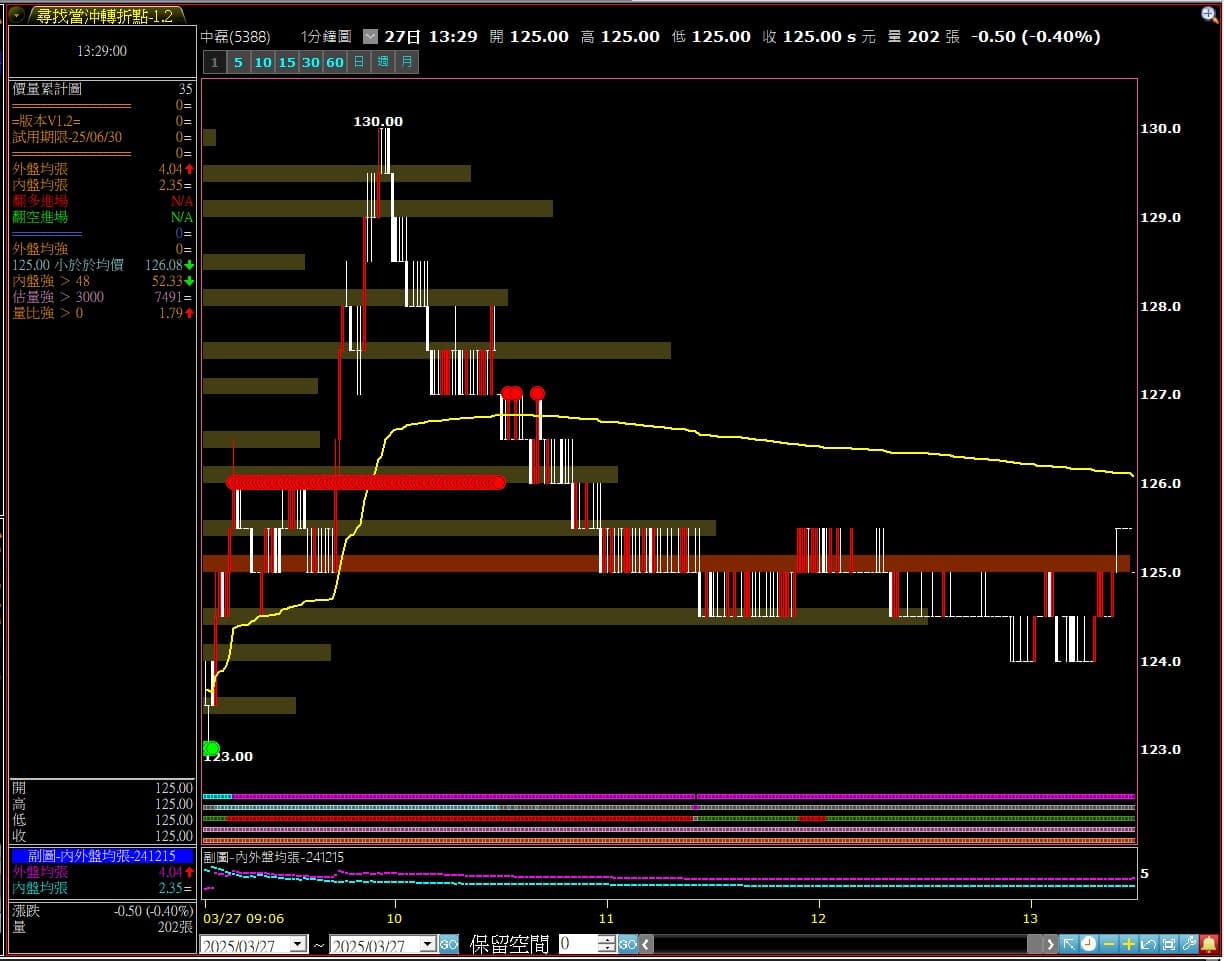Viewport: 1224px width, 961px height.
Task: Click the magnifier icon at top right
Action: tap(1211, 14)
